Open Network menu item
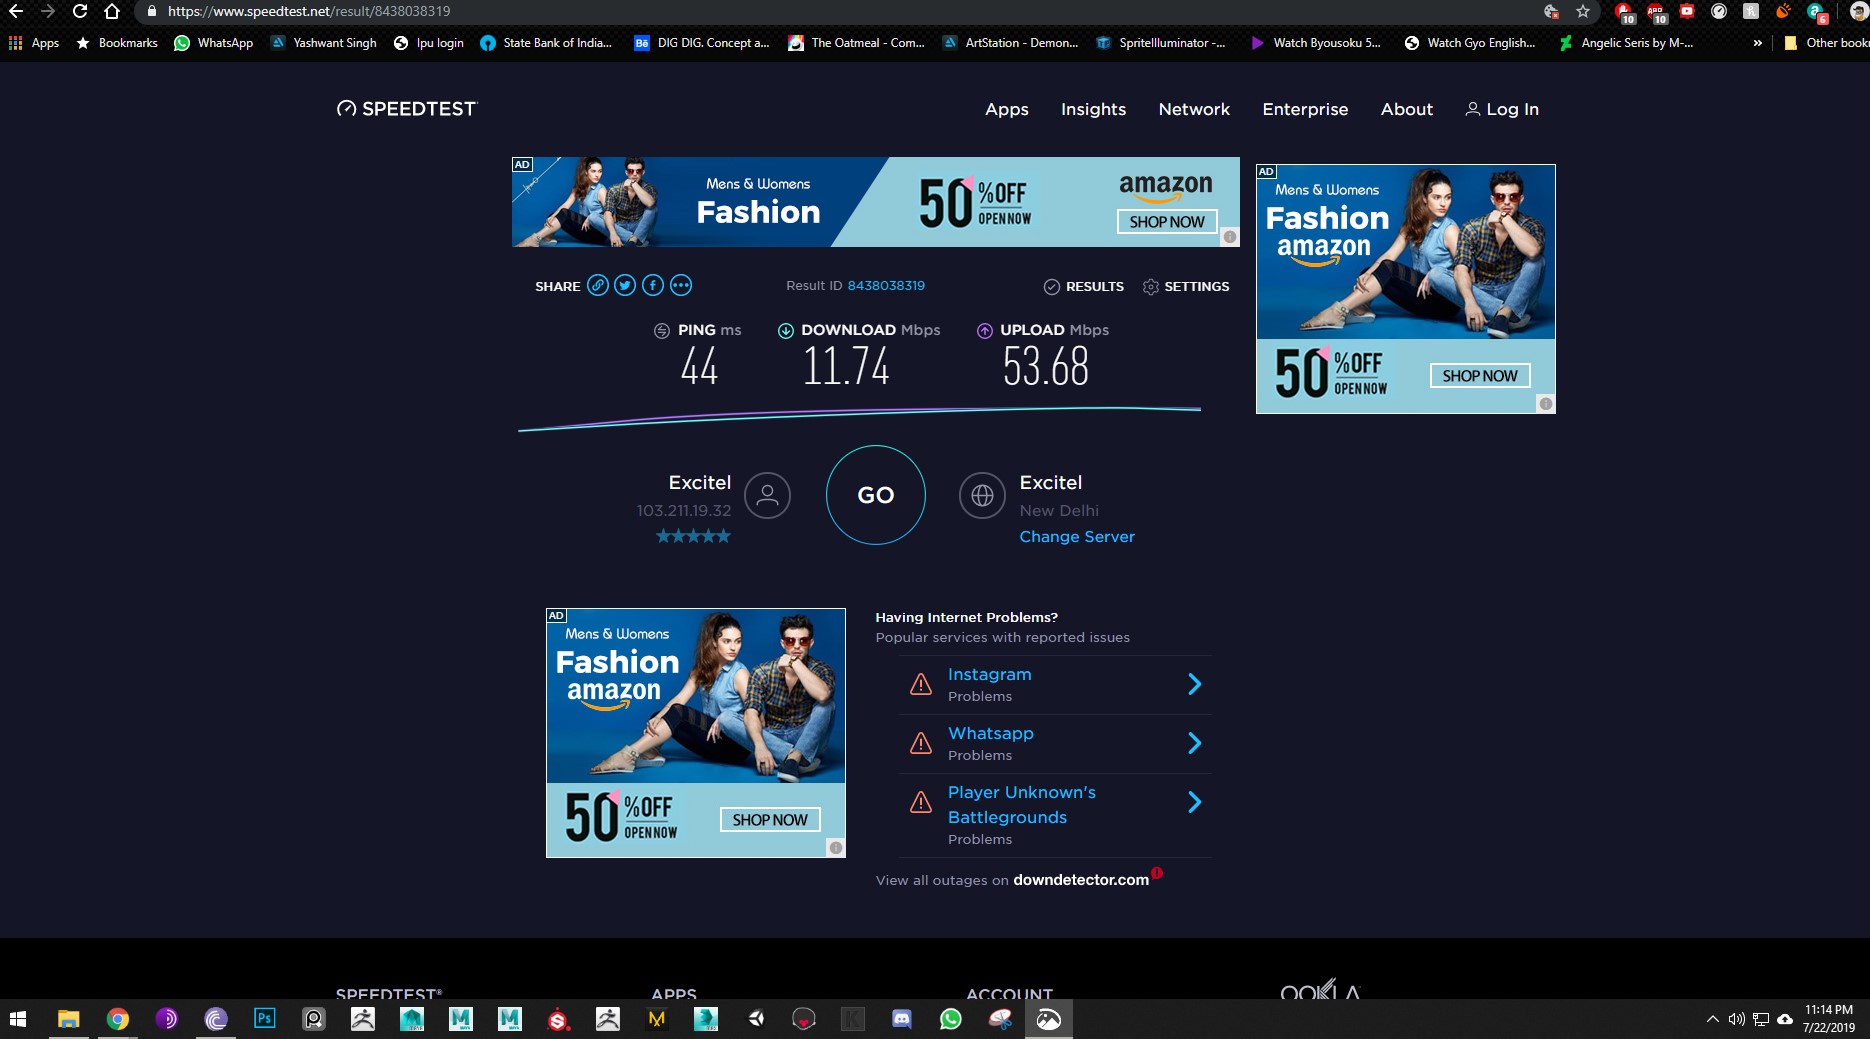 [x=1194, y=109]
